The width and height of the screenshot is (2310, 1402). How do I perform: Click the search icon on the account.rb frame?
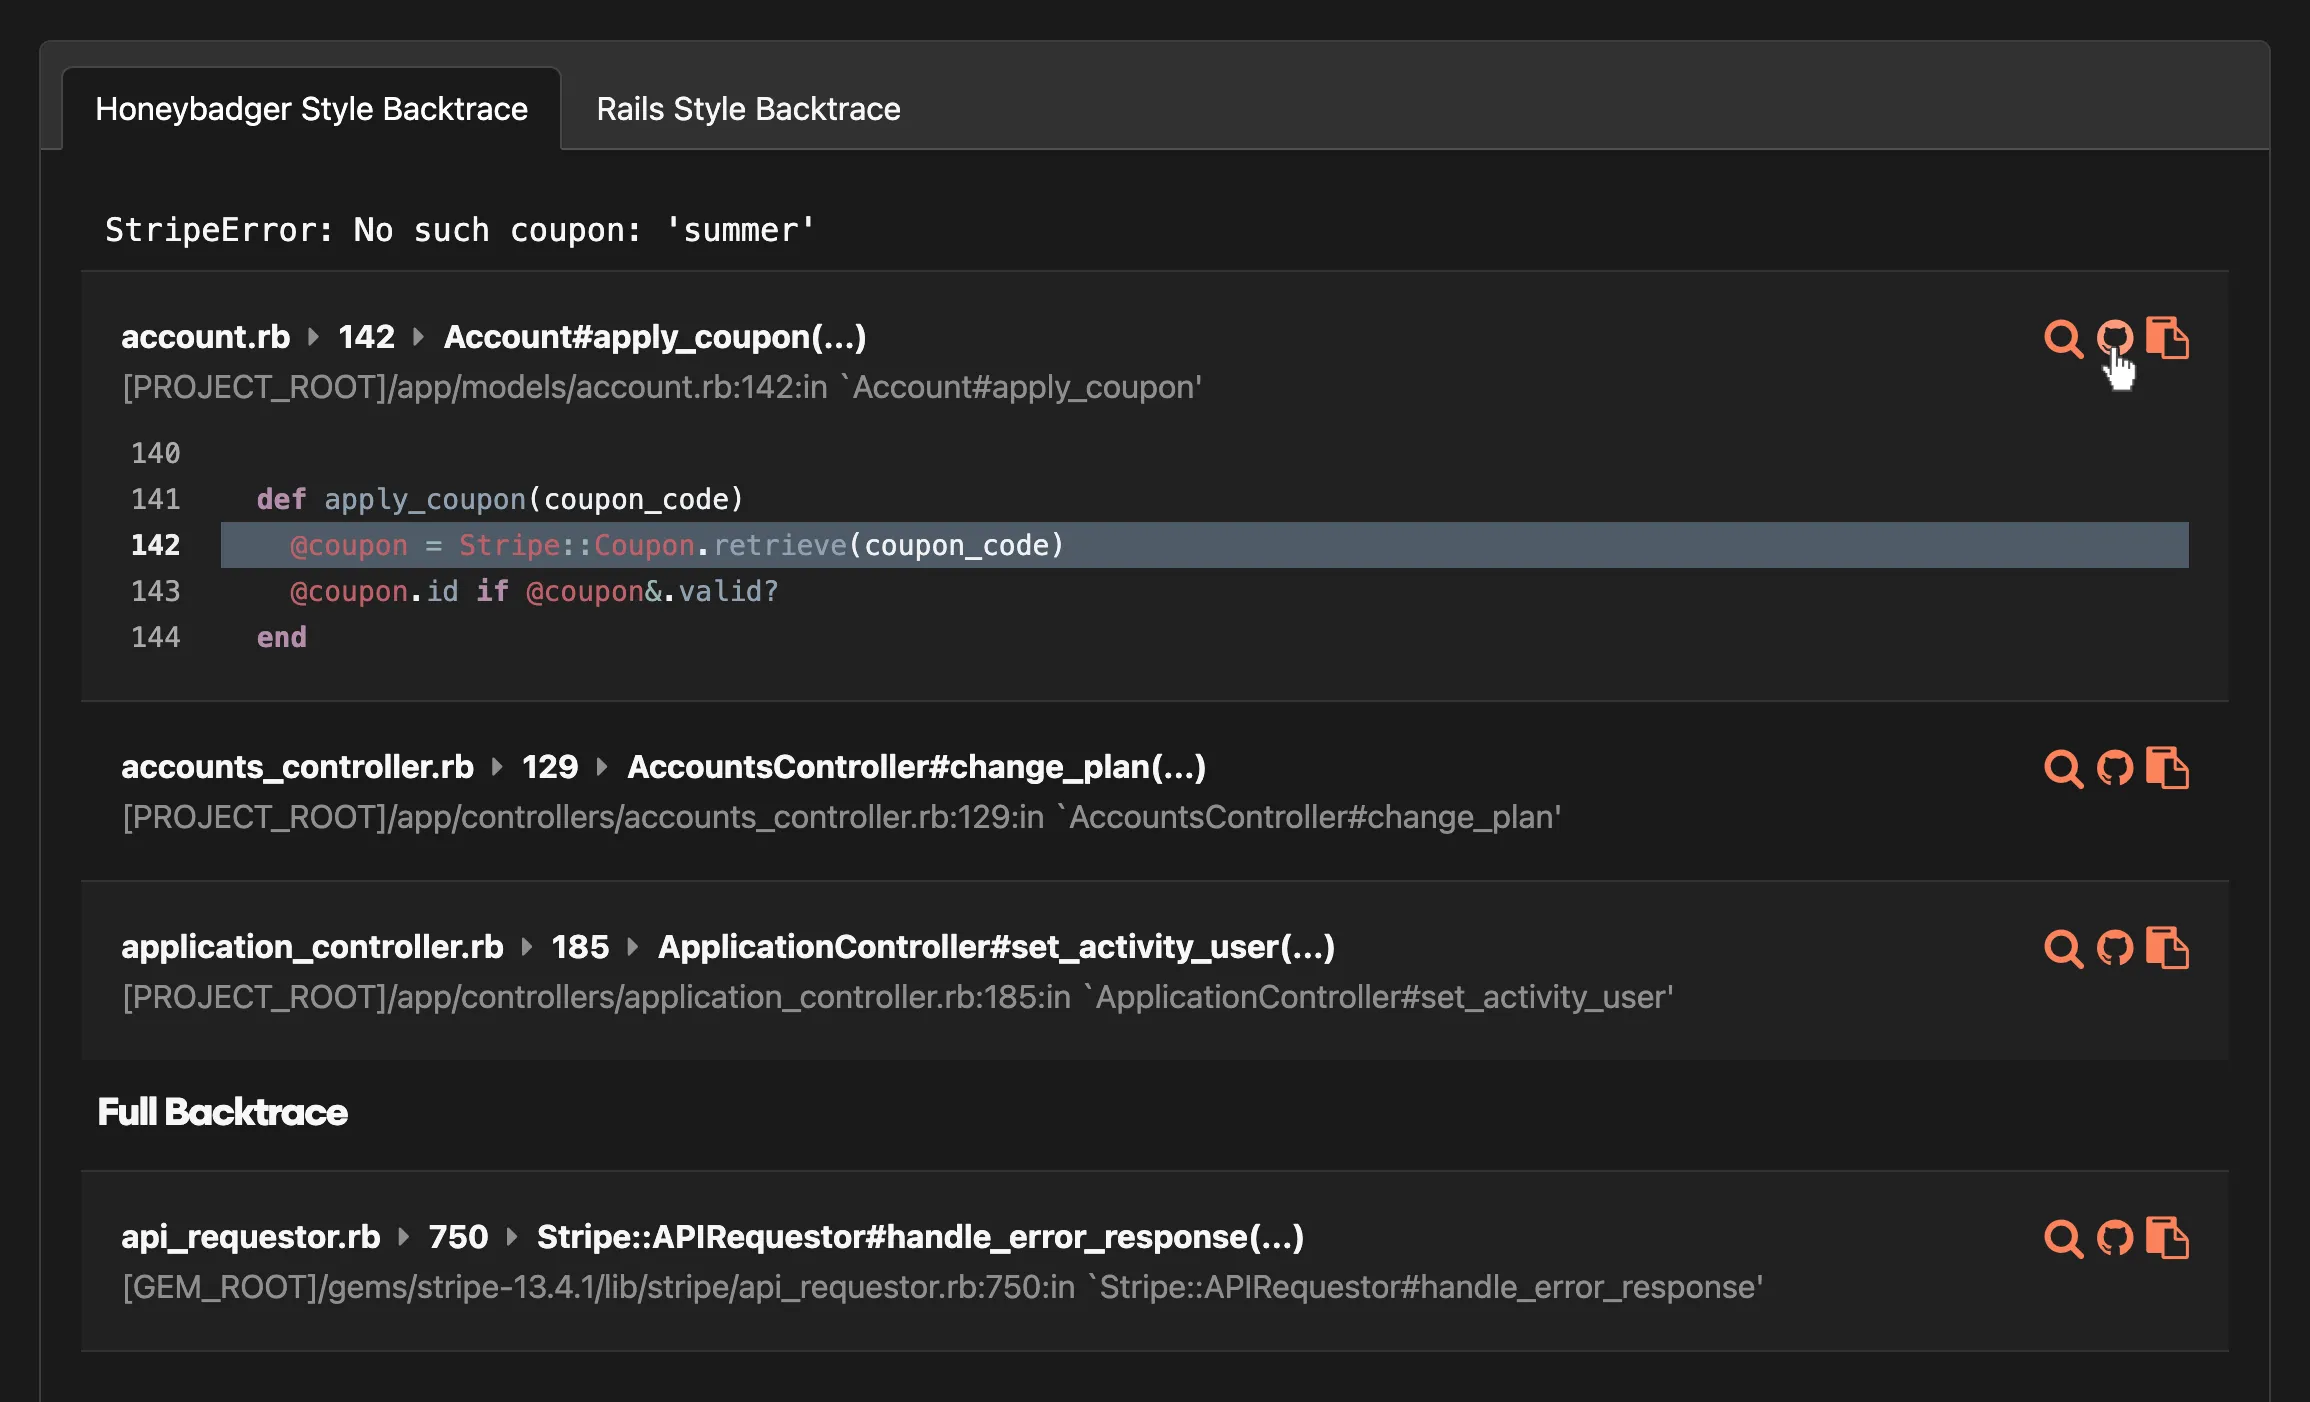coord(2061,338)
